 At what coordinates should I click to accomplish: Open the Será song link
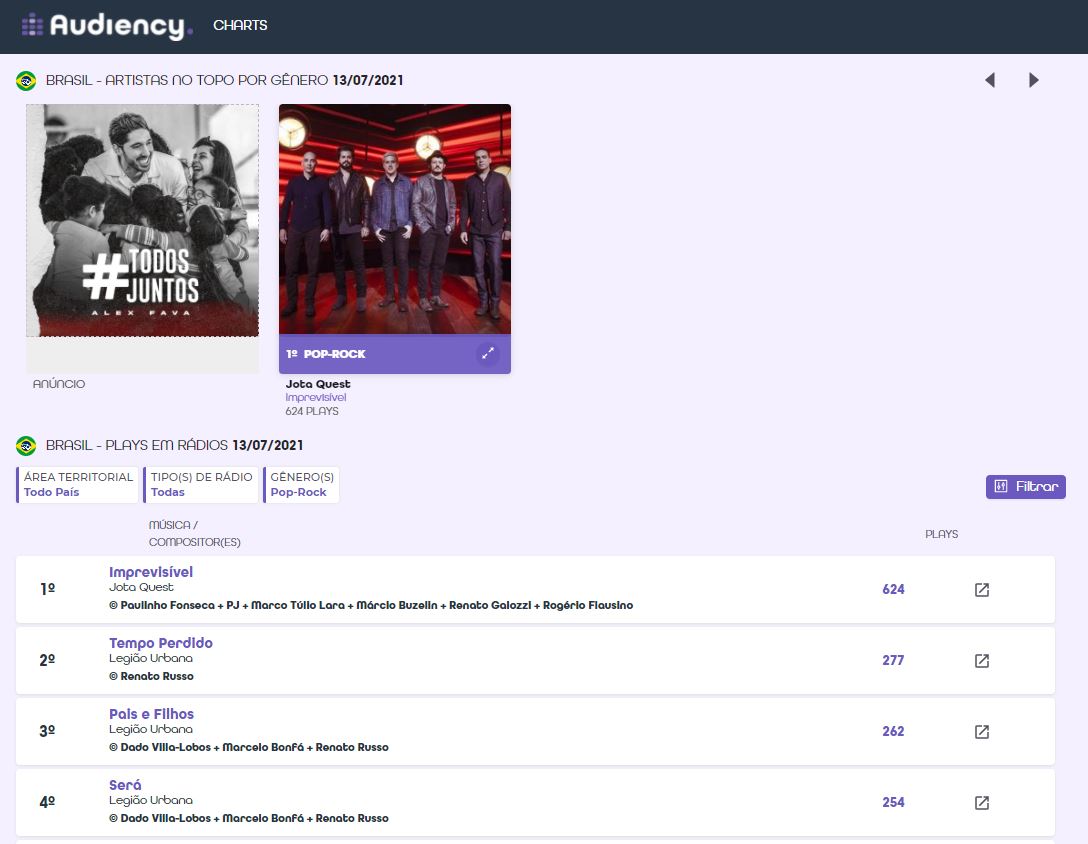[x=125, y=784]
